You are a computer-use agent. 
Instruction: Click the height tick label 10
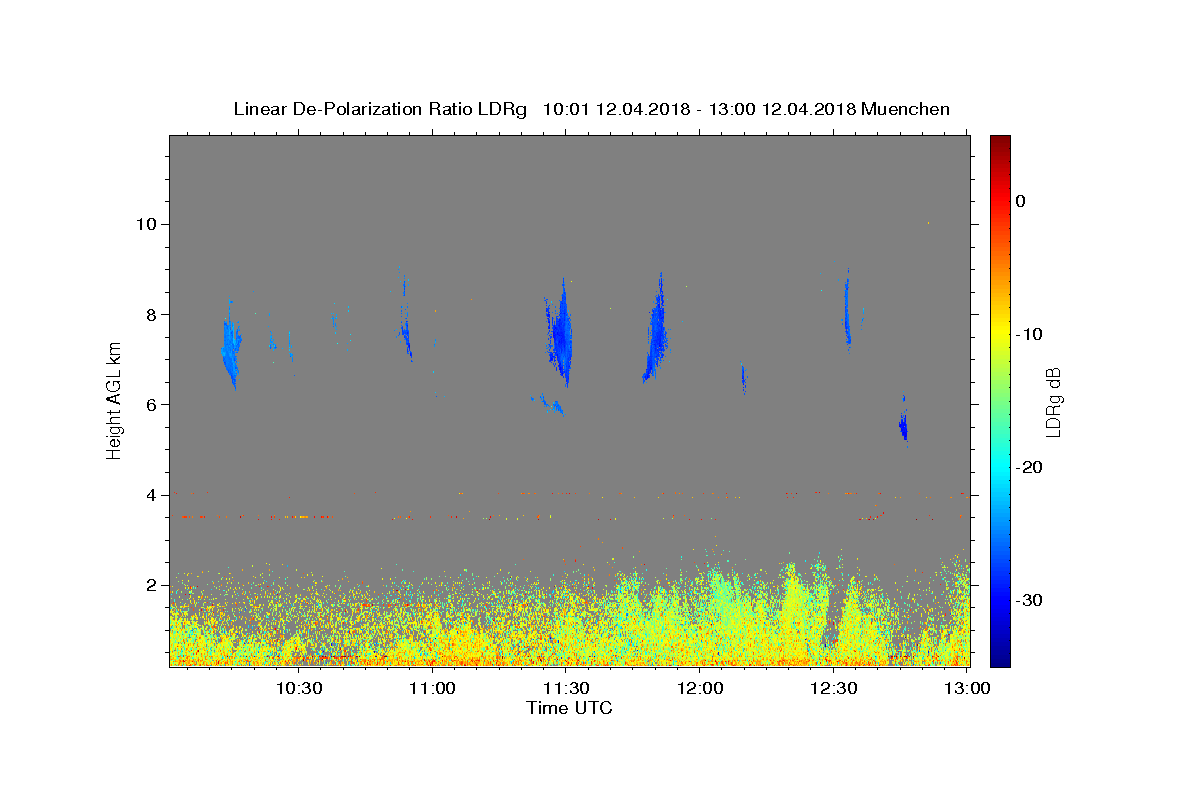(147, 224)
